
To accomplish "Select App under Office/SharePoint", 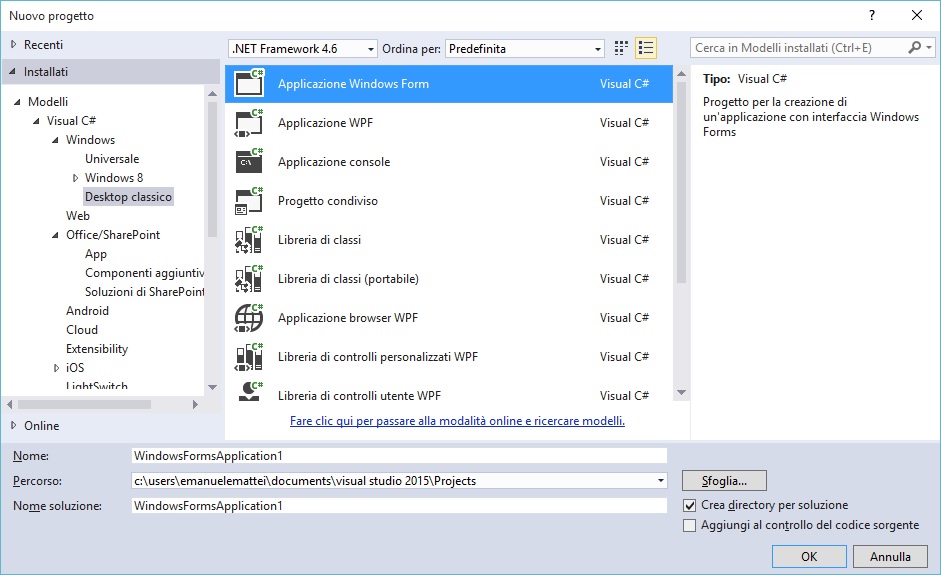I will click(95, 254).
